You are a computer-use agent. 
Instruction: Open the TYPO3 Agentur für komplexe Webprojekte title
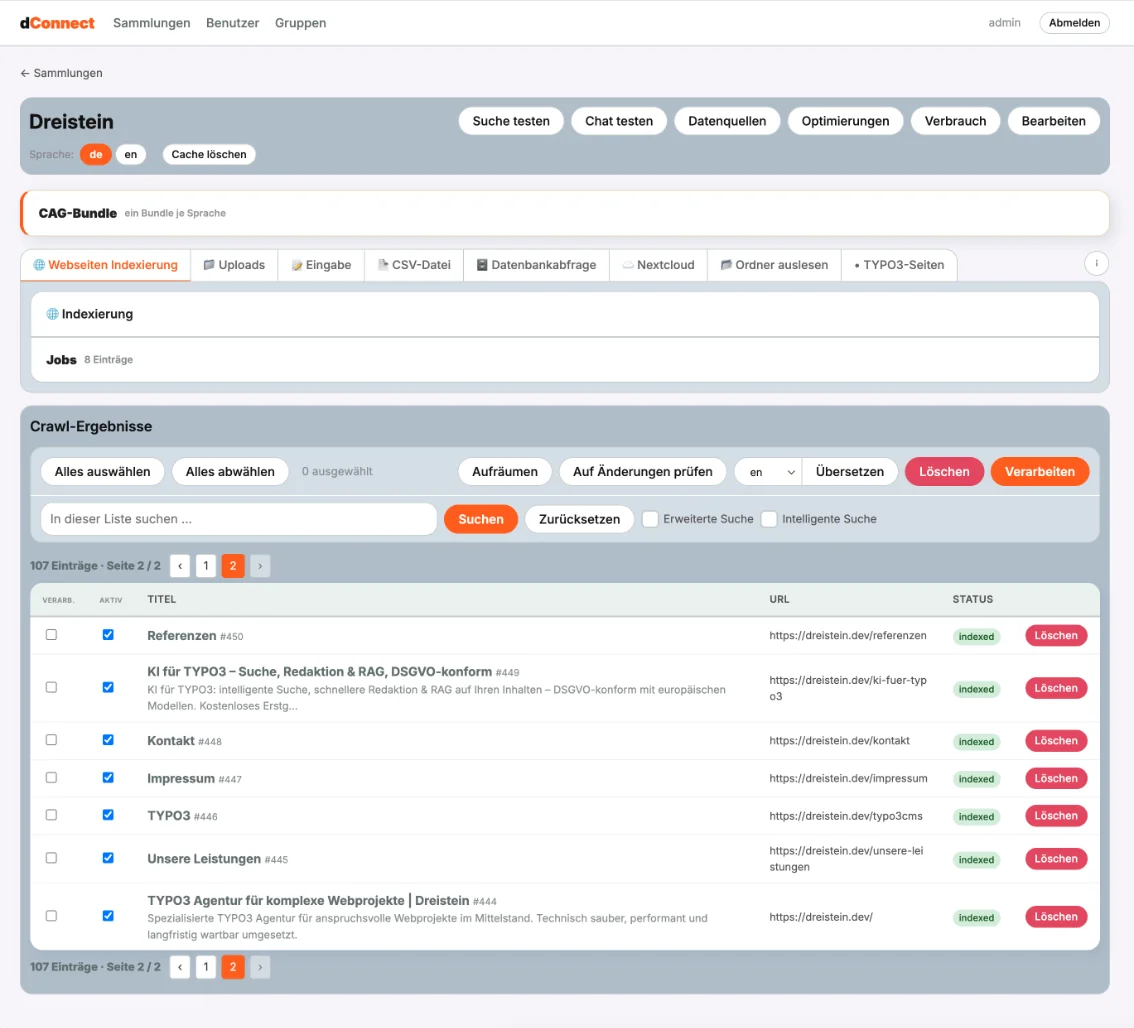pos(308,901)
